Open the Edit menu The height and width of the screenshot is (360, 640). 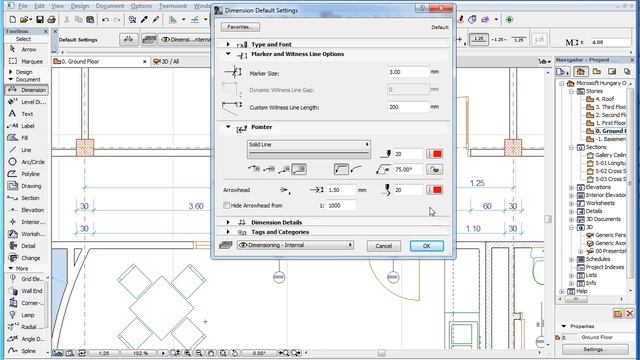[x=39, y=6]
